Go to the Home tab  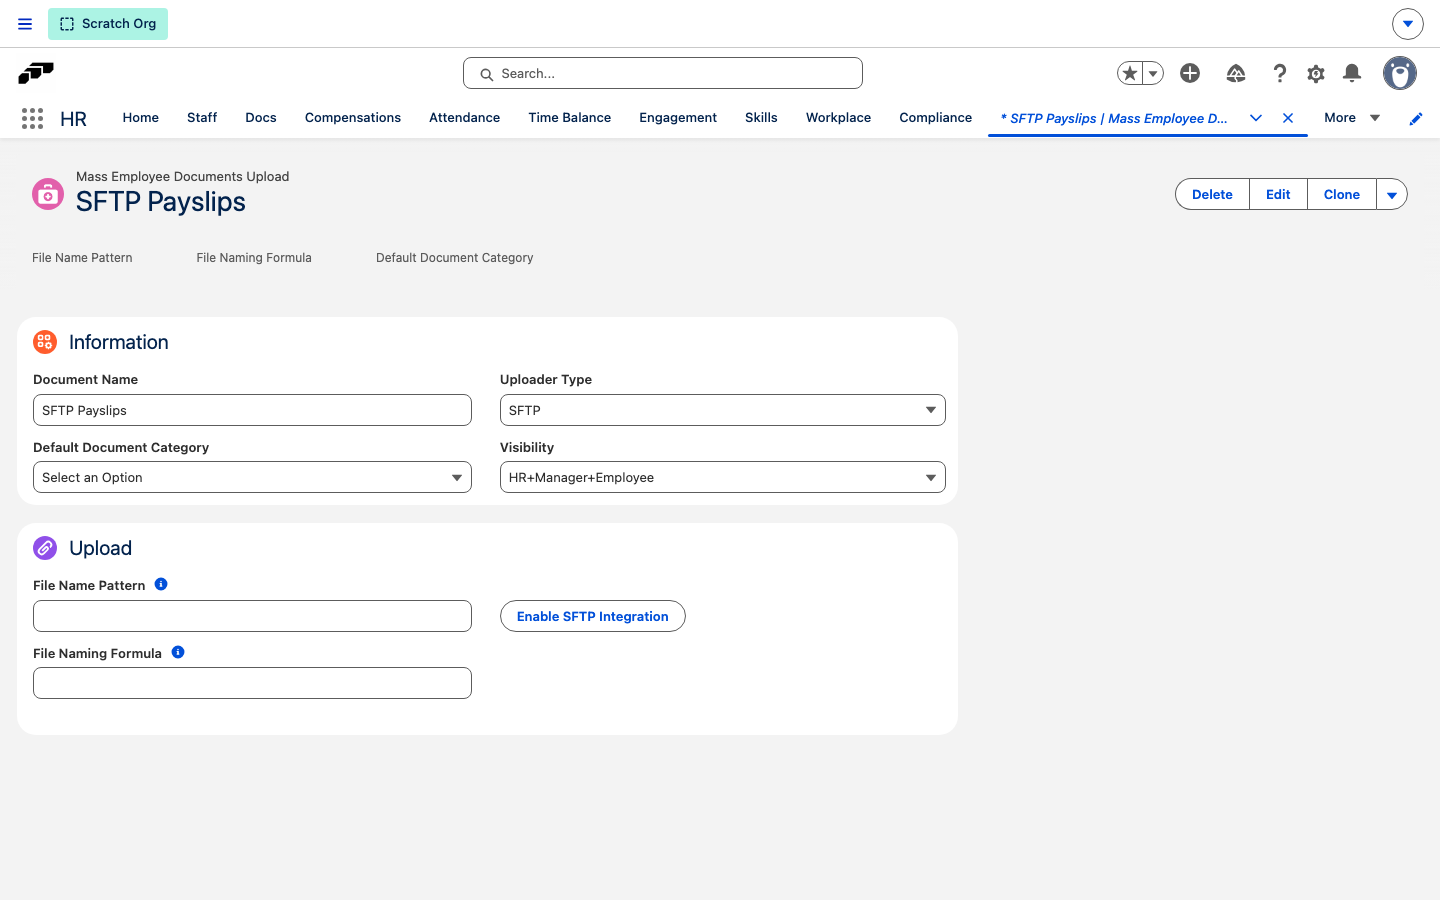tap(141, 118)
